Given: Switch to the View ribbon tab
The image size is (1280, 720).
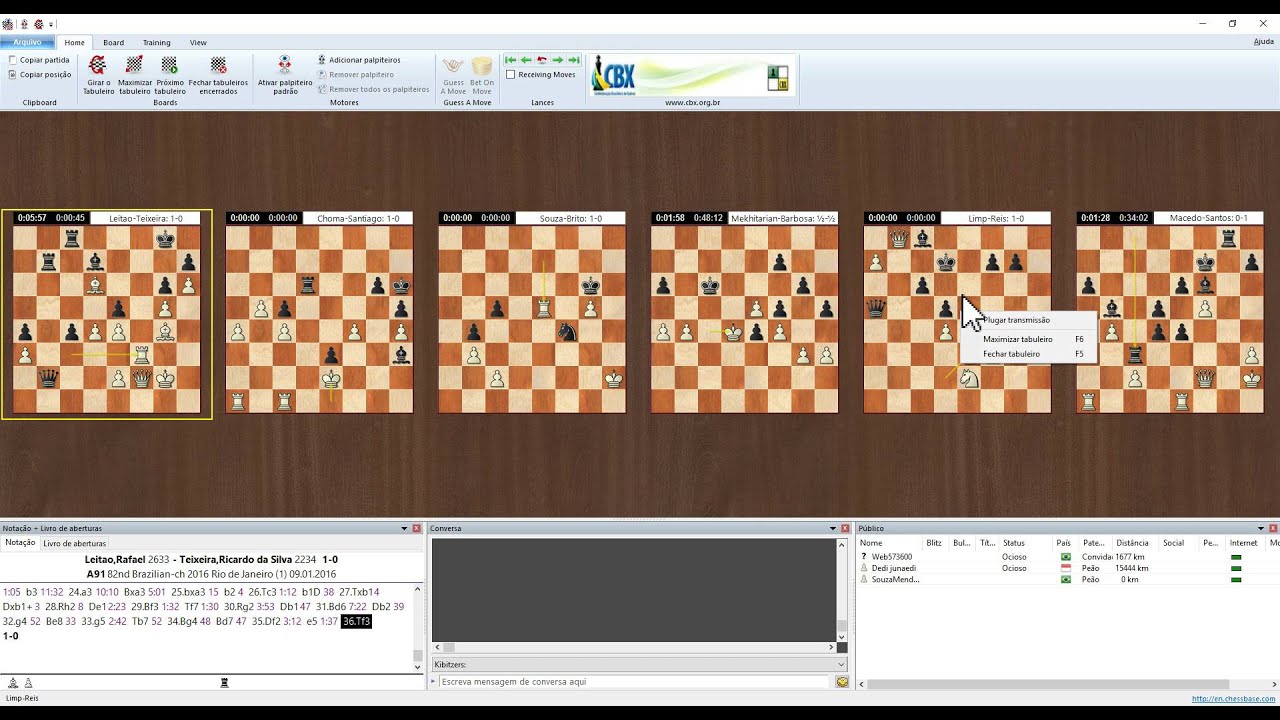Looking at the screenshot, I should tap(198, 42).
